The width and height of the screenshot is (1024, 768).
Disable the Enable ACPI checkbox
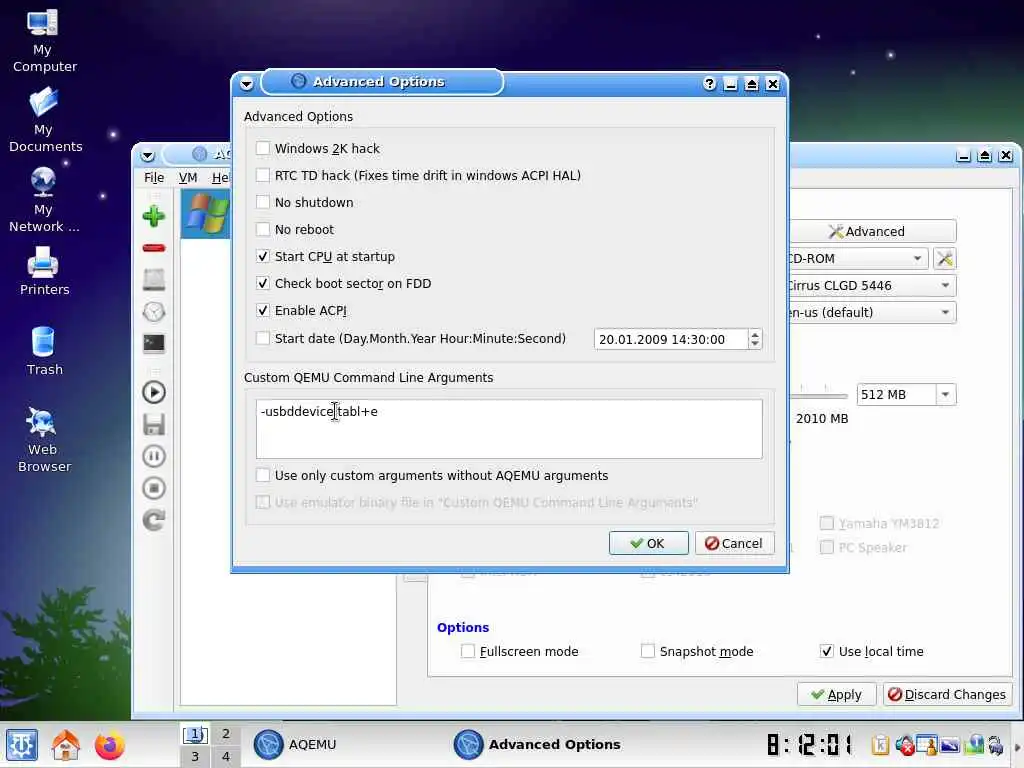click(x=263, y=310)
